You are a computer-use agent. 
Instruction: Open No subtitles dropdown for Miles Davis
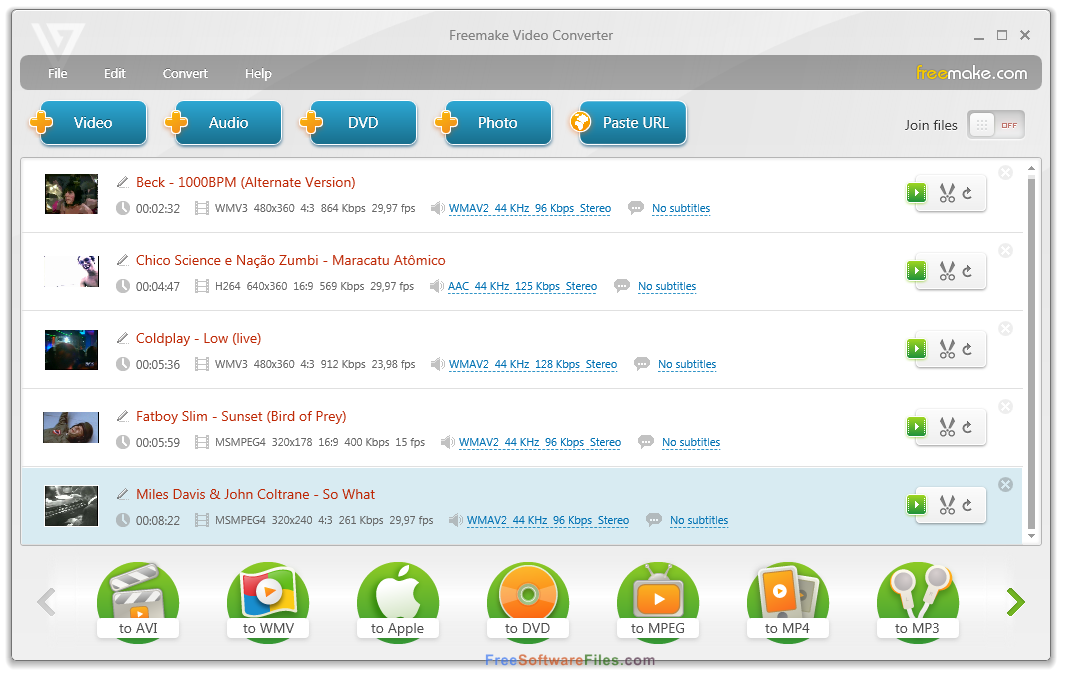(x=699, y=520)
